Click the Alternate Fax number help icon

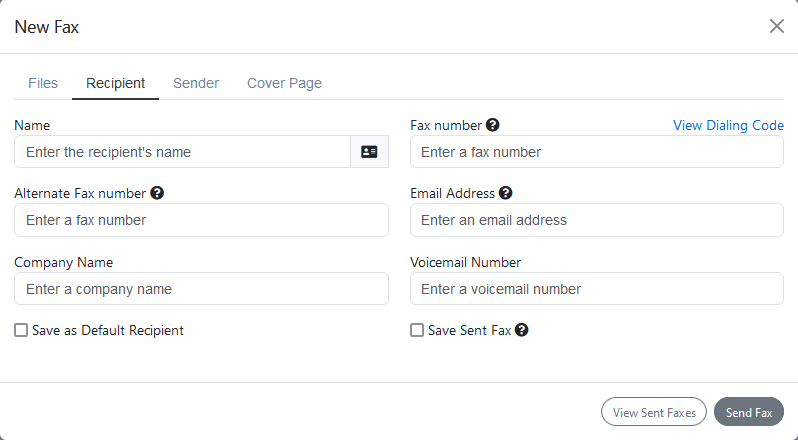(157, 193)
